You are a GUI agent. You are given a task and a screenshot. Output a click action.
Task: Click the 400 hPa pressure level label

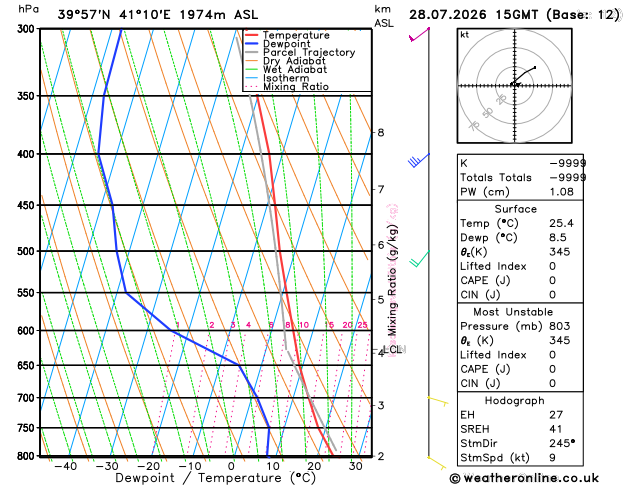(28, 154)
